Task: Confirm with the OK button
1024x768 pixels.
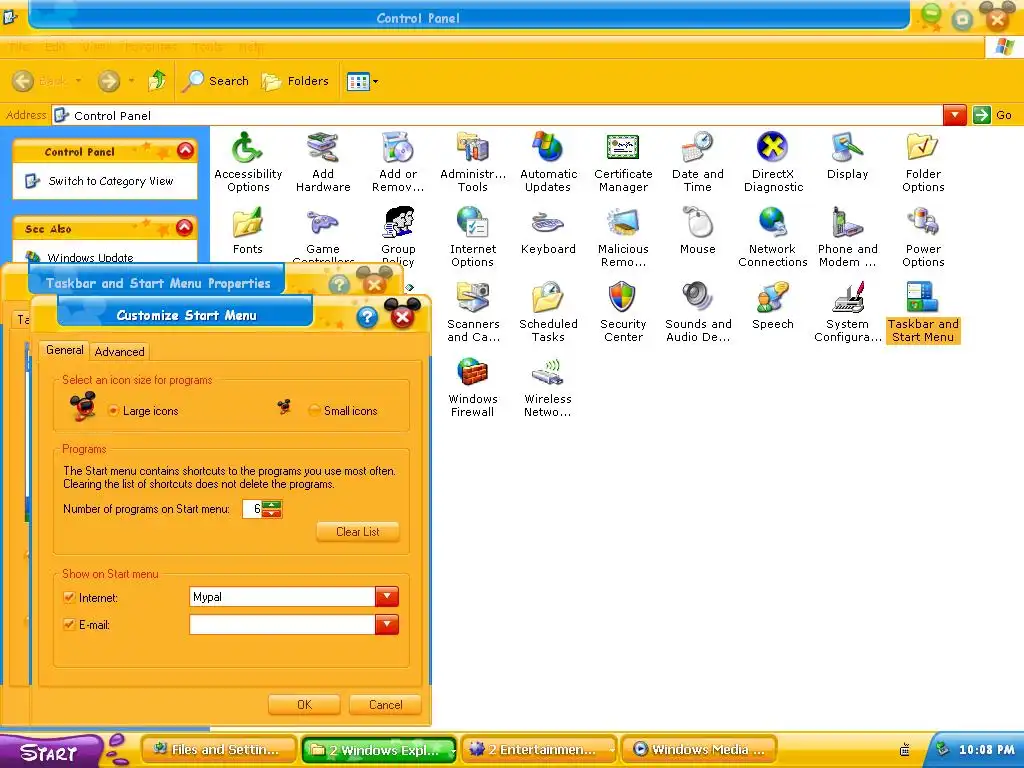Action: (x=304, y=705)
